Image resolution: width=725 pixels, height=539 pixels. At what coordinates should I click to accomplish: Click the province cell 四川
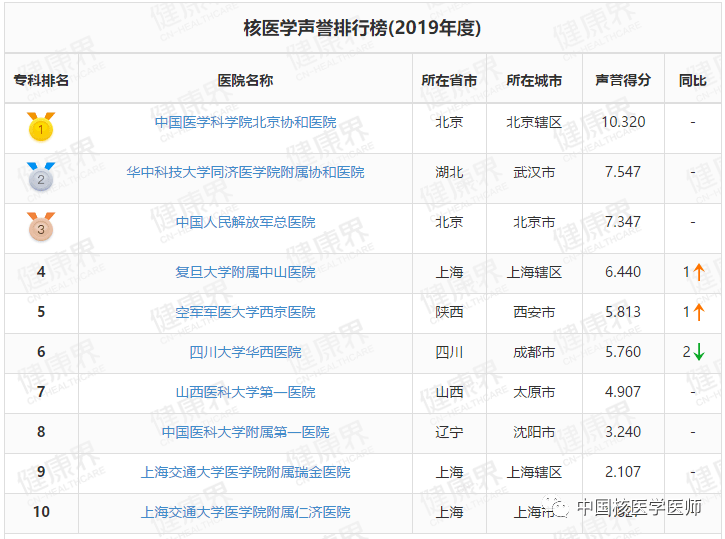[449, 352]
